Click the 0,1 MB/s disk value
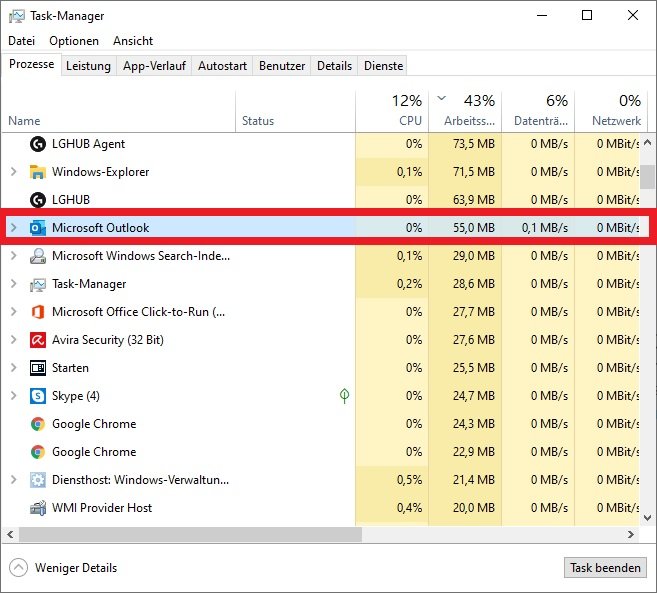This screenshot has height=593, width=657. [545, 228]
